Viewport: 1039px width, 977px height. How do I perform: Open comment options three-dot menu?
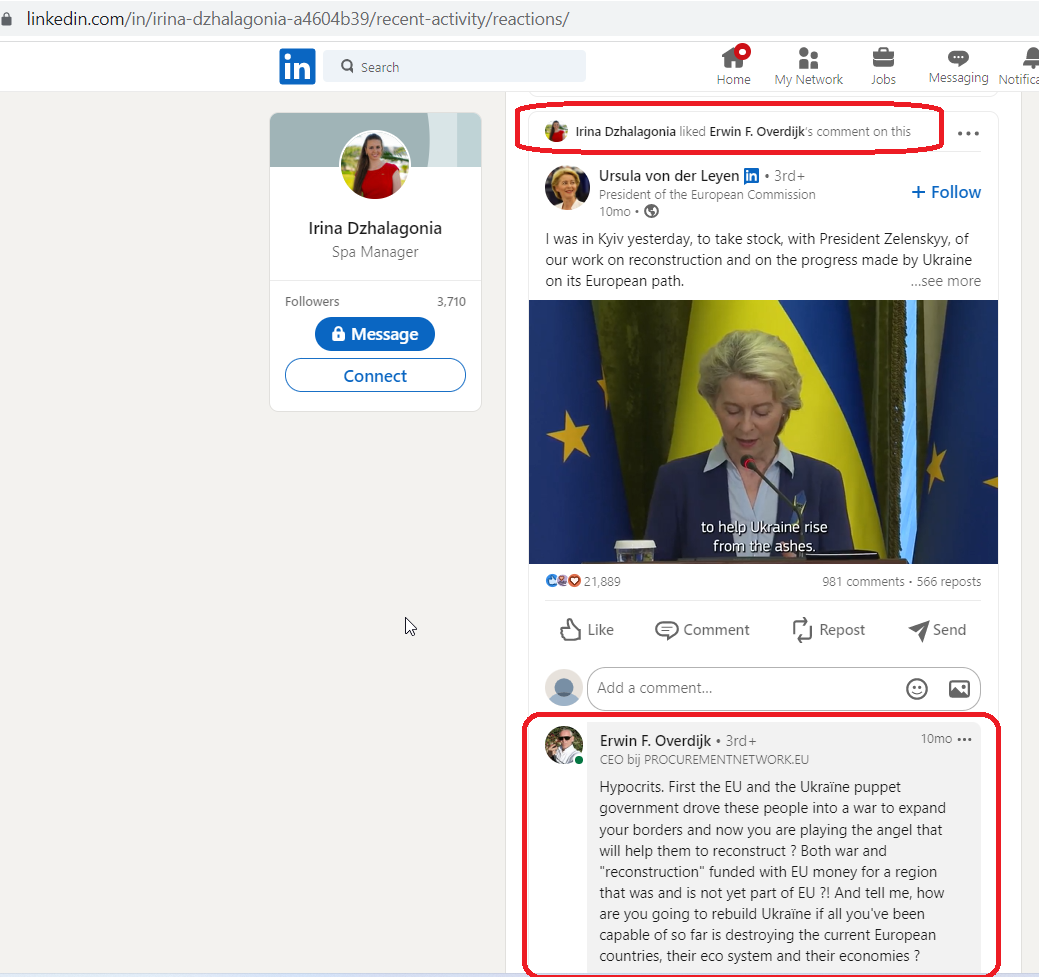[x=965, y=739]
